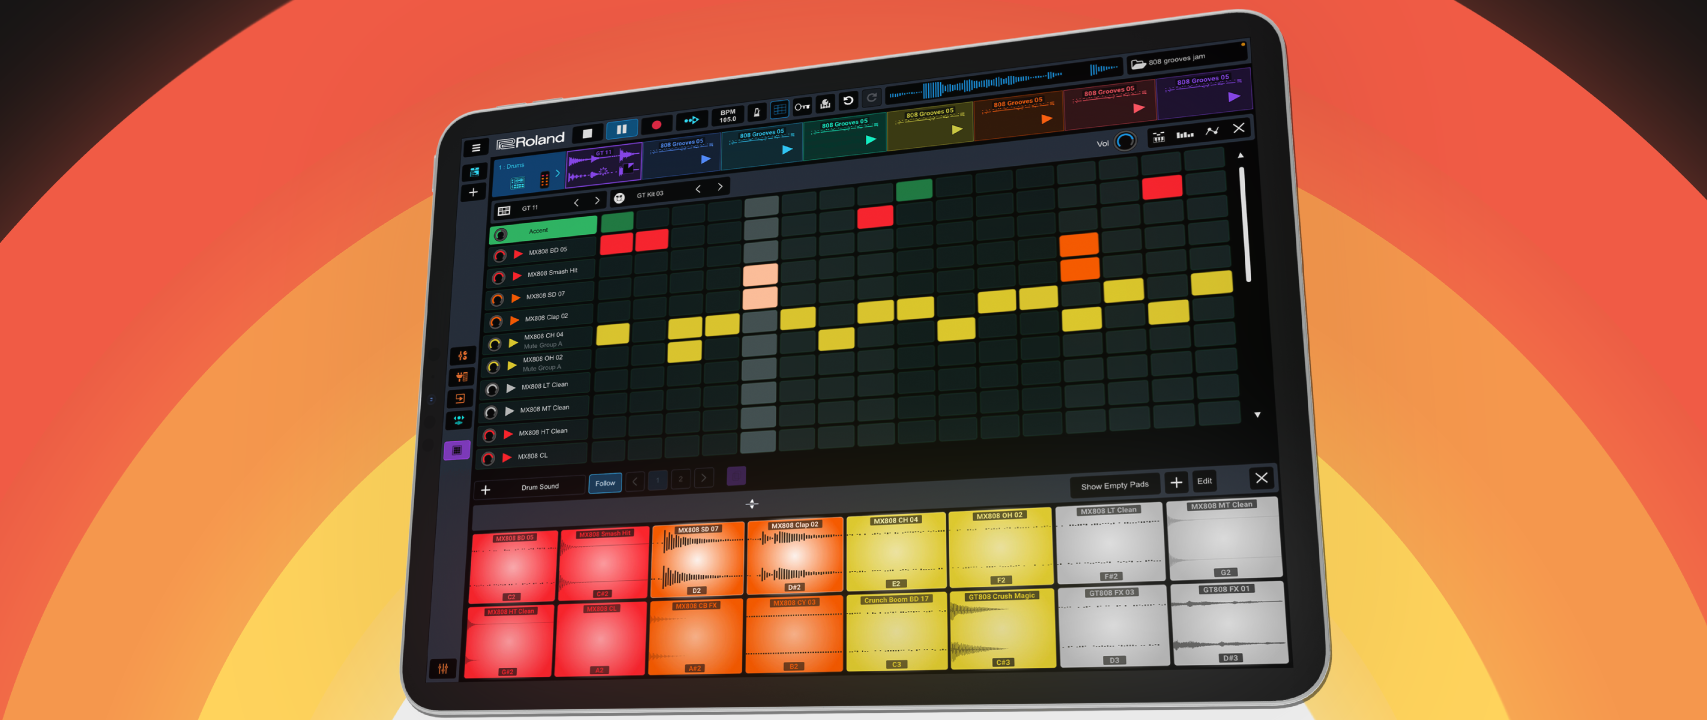1707x720 pixels.
Task: Open the BPM 105.0 tempo field
Action: coord(727,116)
